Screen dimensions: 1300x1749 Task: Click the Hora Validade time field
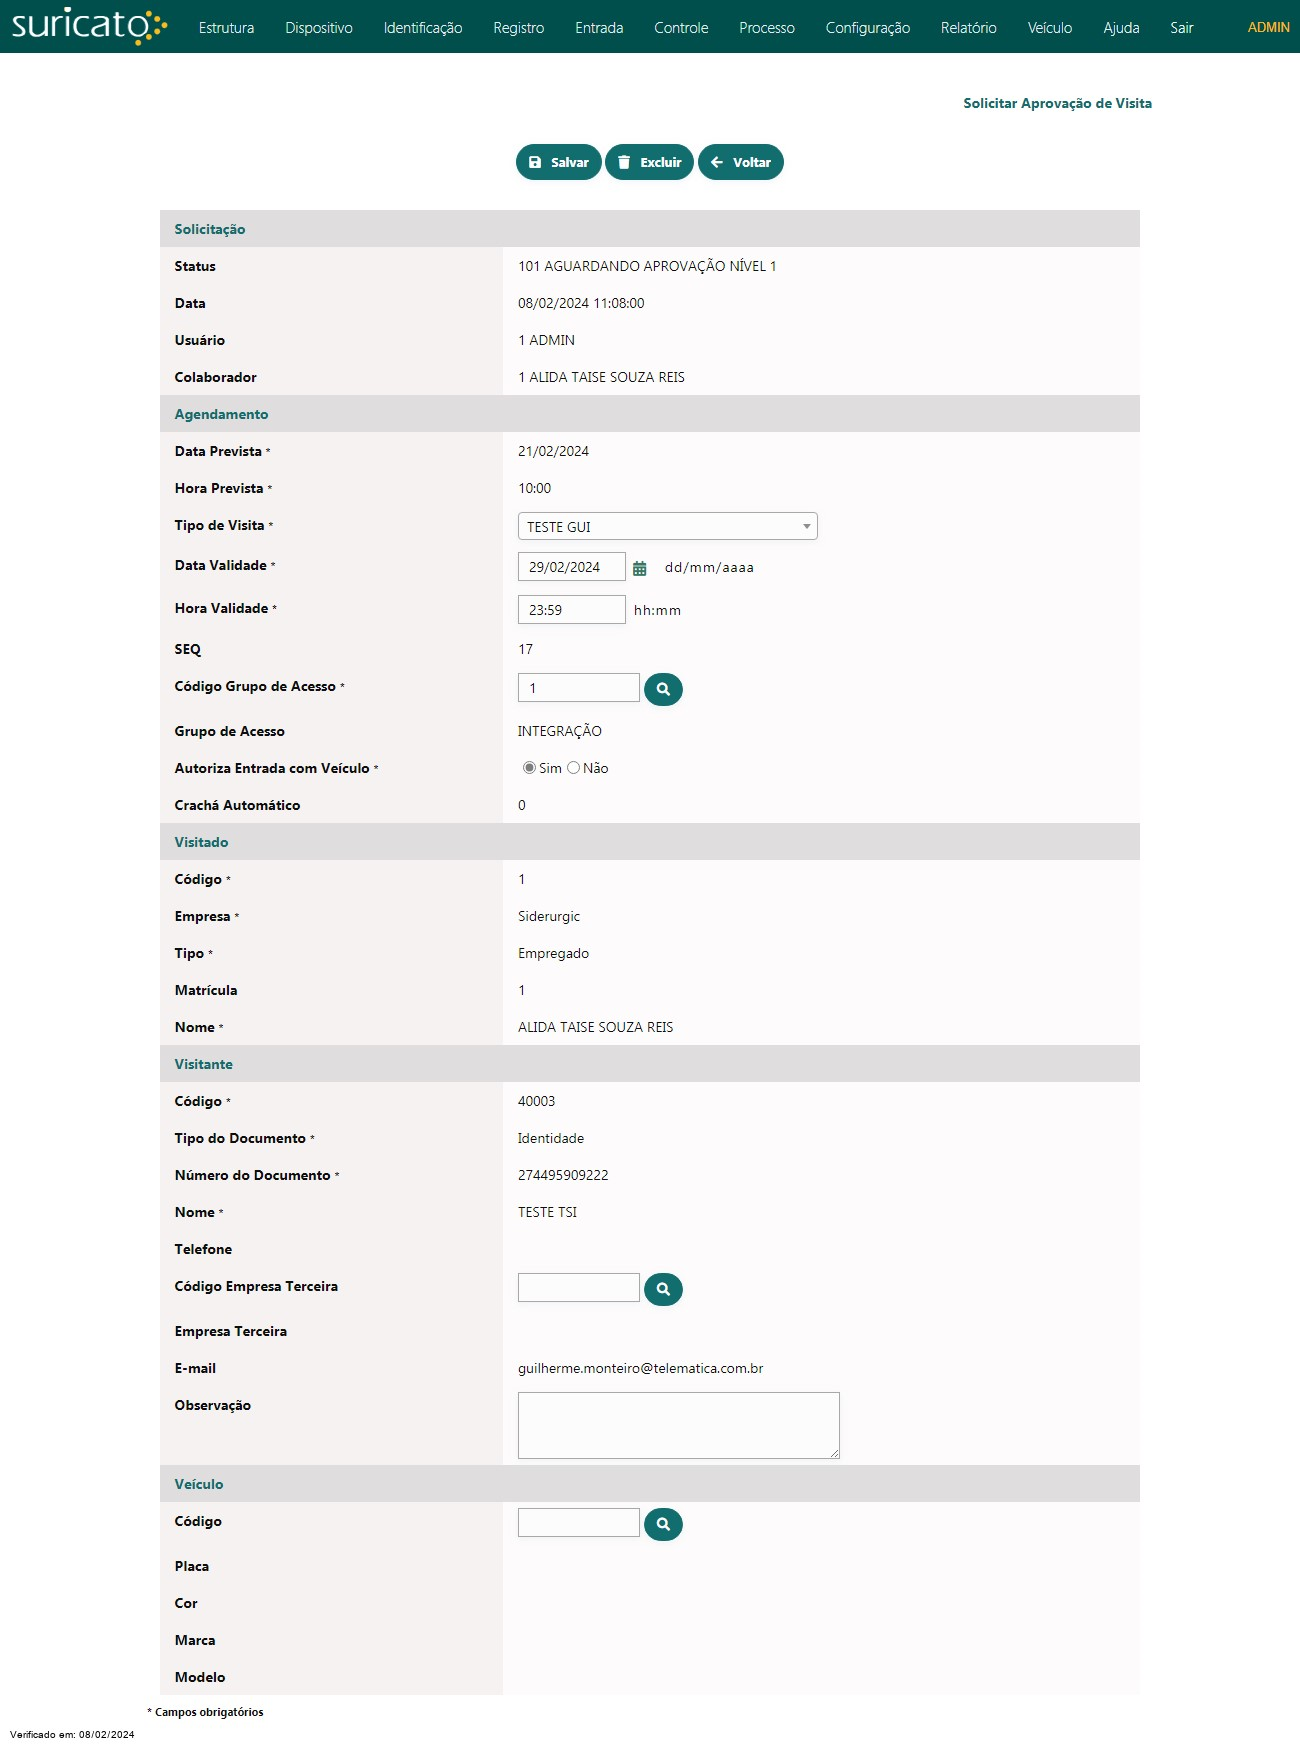pyautogui.click(x=571, y=610)
